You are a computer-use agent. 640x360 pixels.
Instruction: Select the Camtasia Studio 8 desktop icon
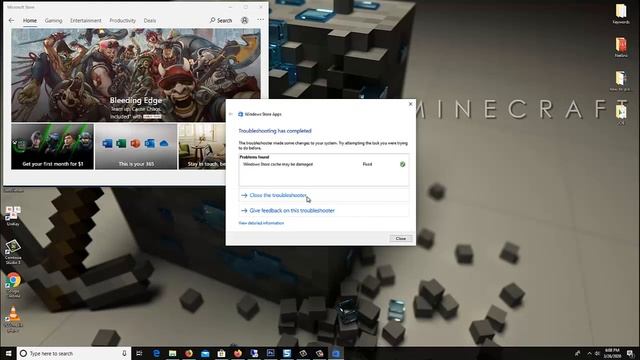(13, 251)
